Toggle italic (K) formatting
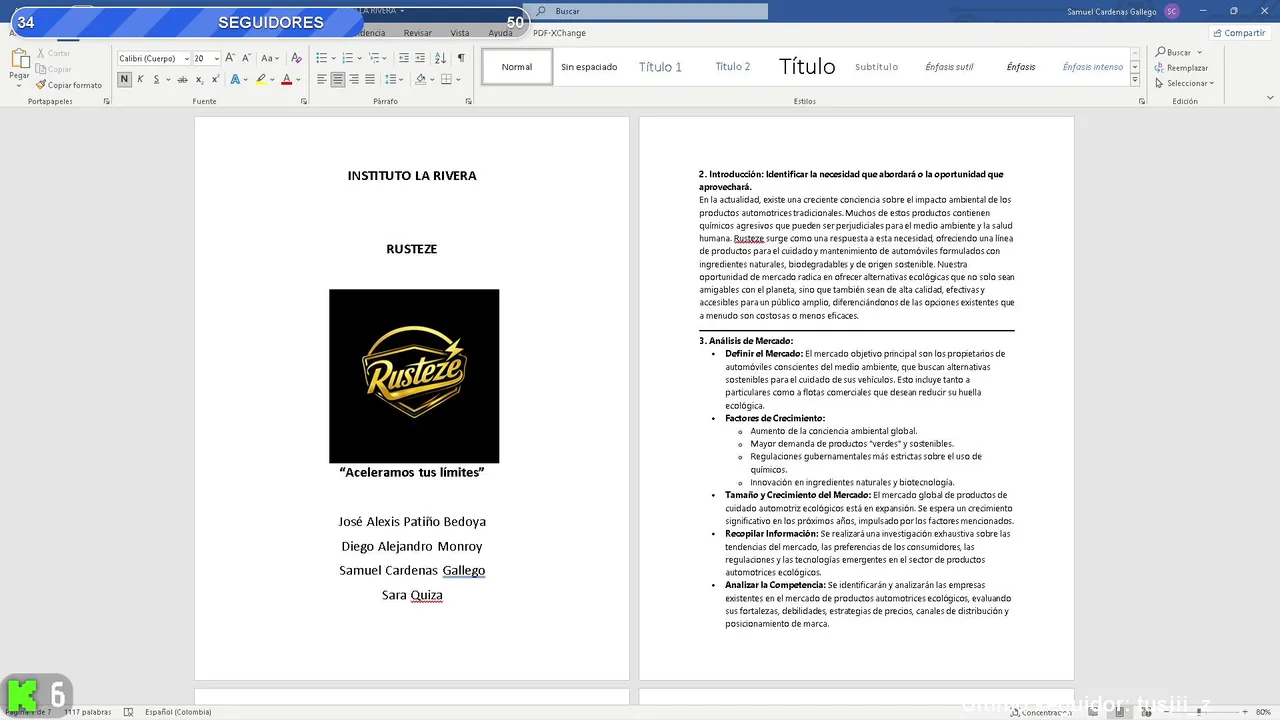This screenshot has height=720, width=1280. [140, 79]
